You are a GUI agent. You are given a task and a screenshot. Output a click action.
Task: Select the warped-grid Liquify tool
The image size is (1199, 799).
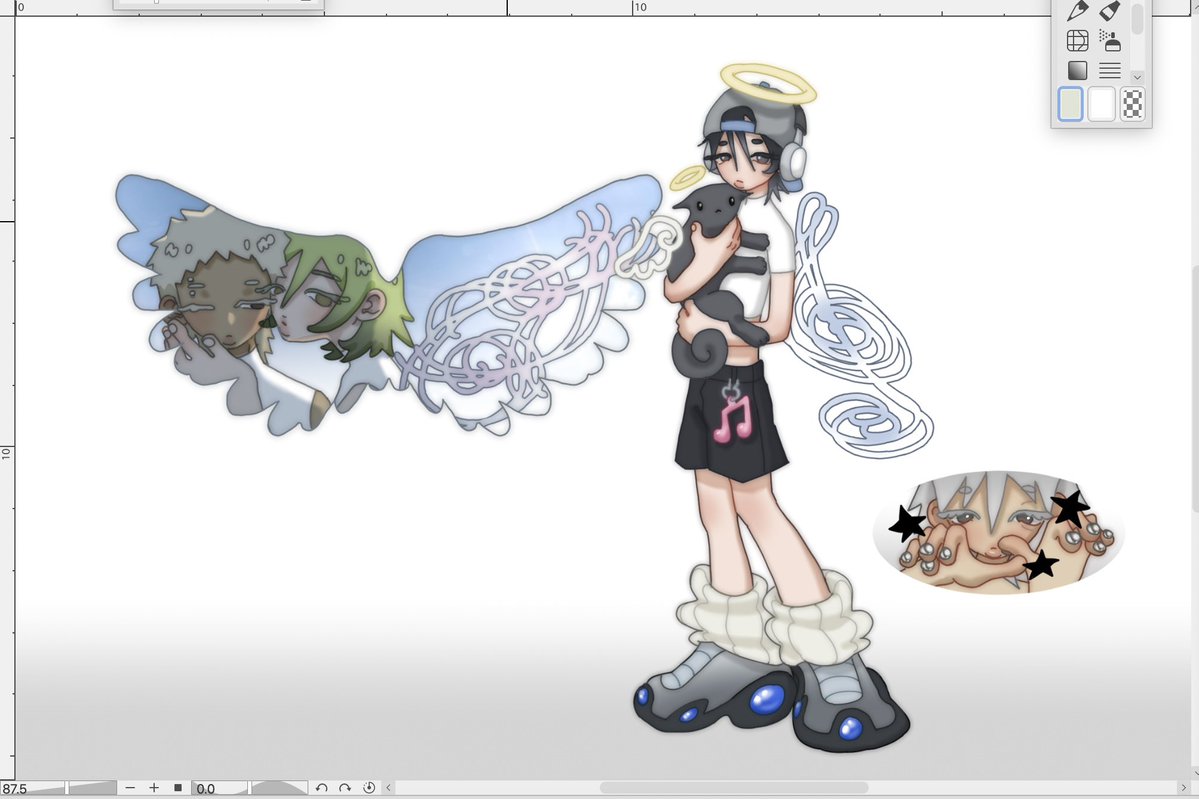tap(1077, 41)
